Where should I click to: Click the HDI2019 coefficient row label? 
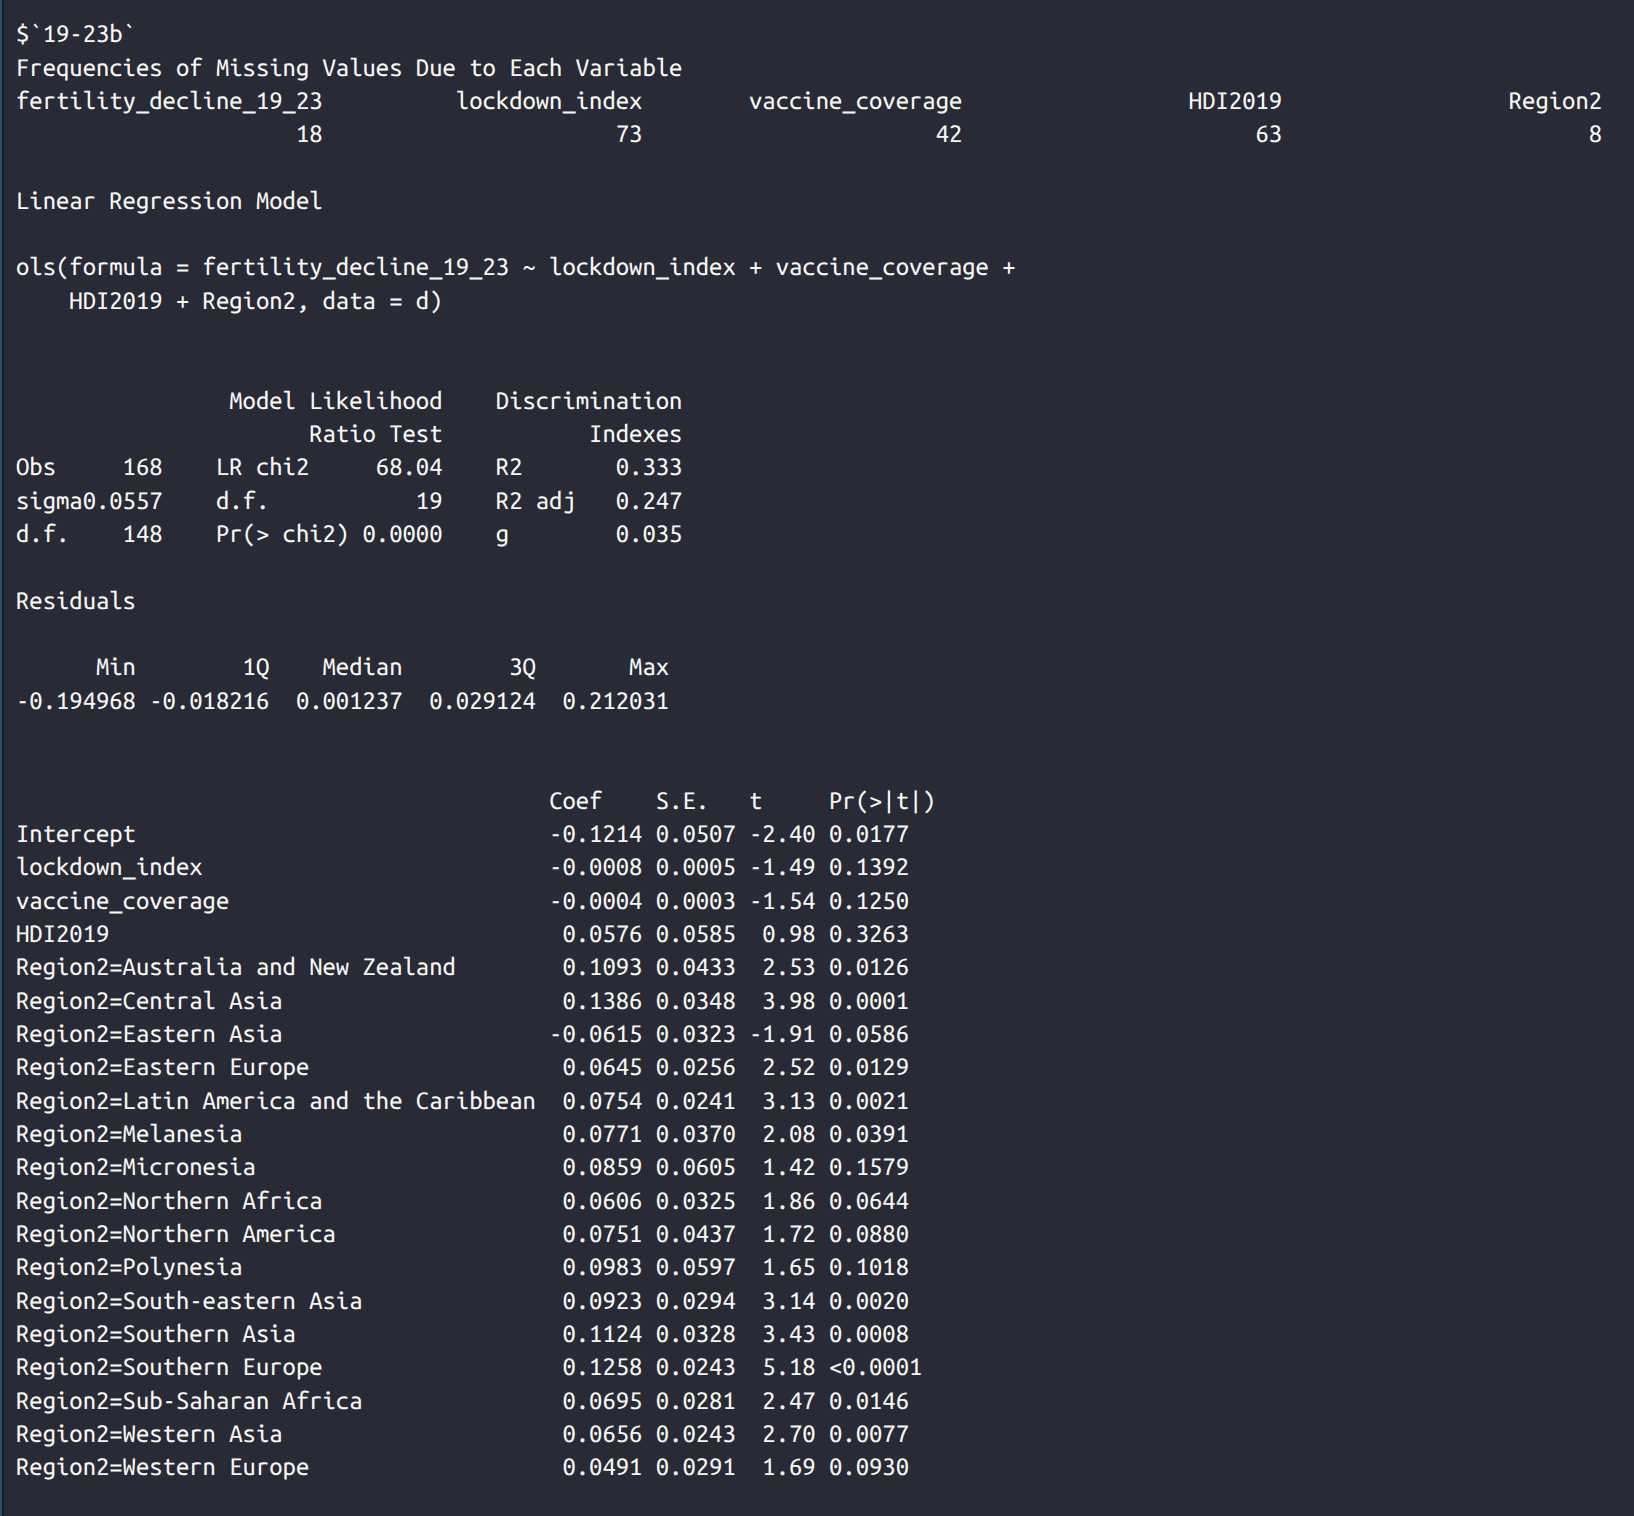point(62,934)
